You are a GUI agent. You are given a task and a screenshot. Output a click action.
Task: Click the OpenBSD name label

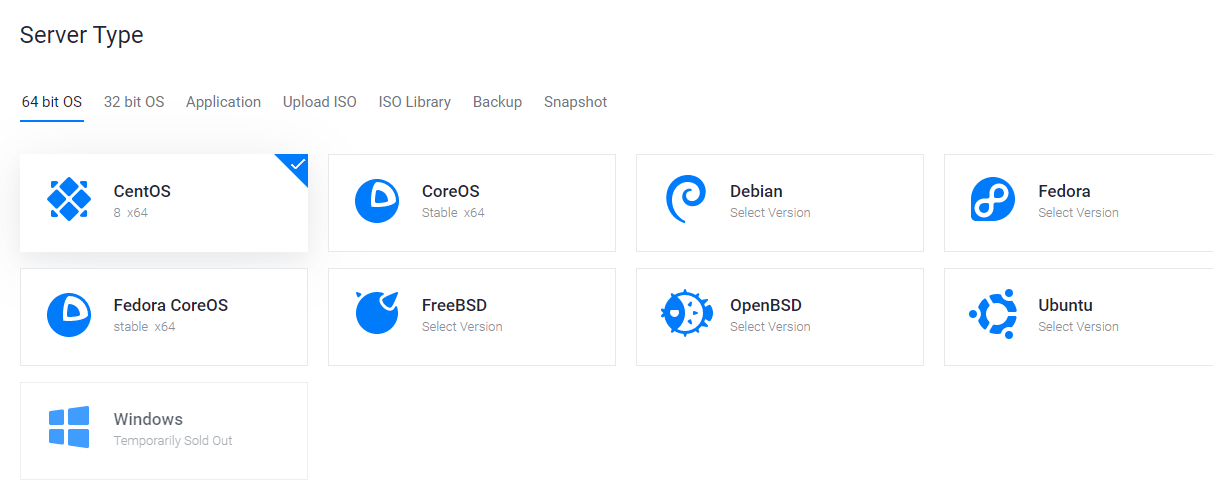(766, 305)
